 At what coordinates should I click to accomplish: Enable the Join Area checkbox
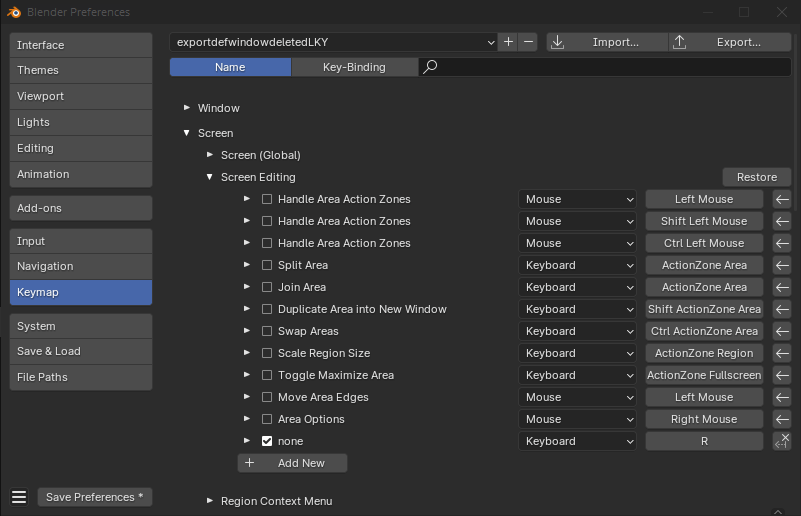click(267, 287)
